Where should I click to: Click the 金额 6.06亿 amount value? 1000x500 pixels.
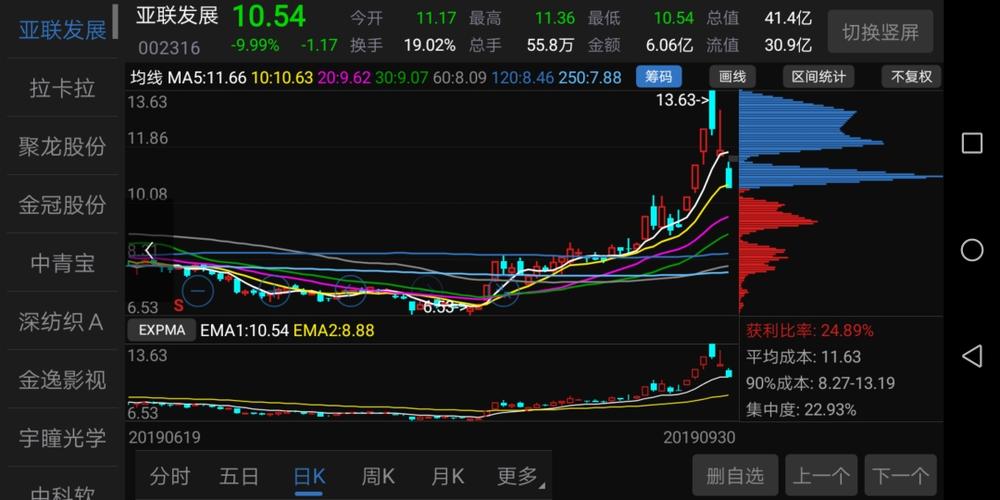668,45
